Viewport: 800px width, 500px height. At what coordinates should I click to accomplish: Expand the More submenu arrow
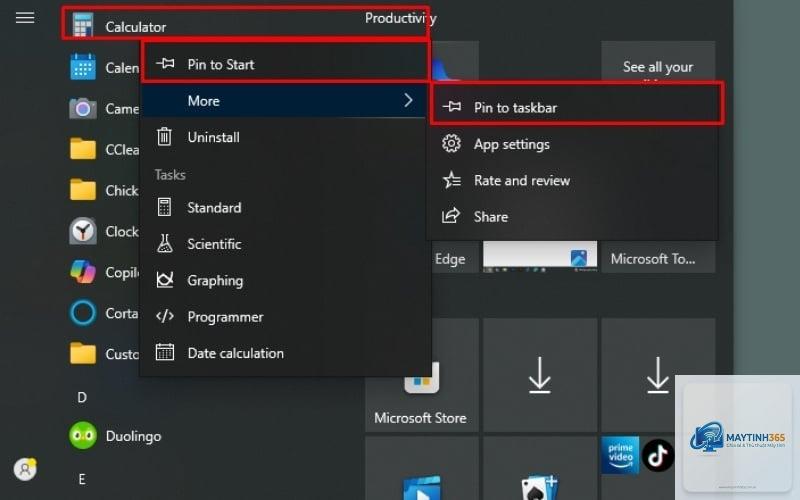(408, 100)
